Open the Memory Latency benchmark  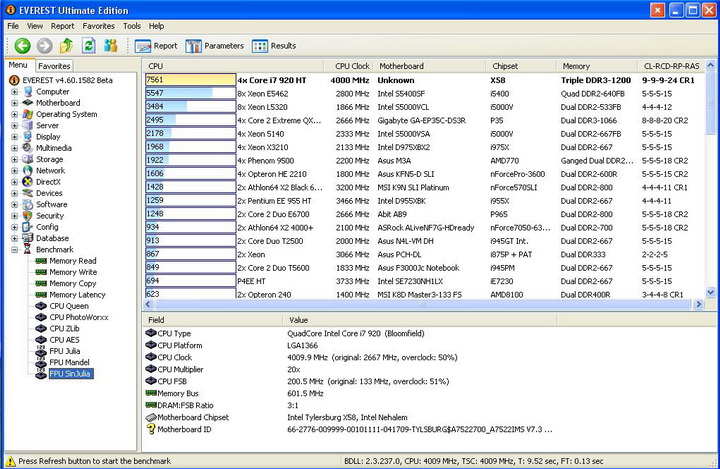click(x=77, y=295)
